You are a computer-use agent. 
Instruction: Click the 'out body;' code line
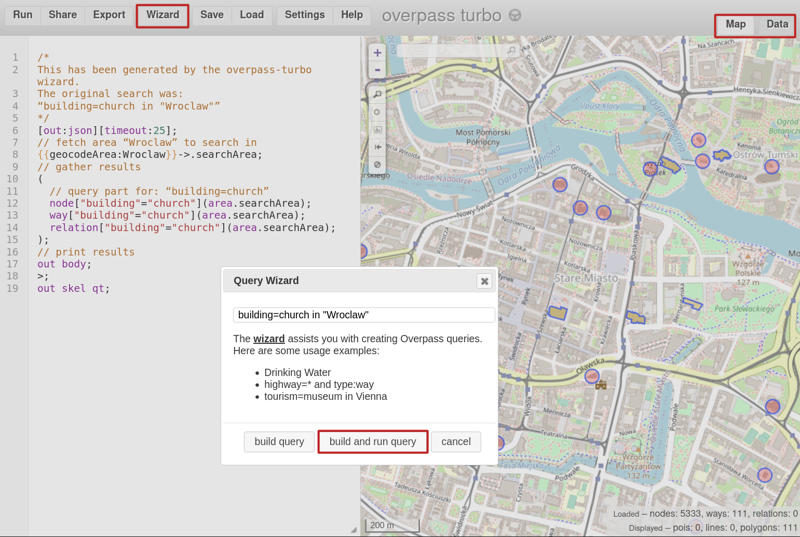click(64, 264)
